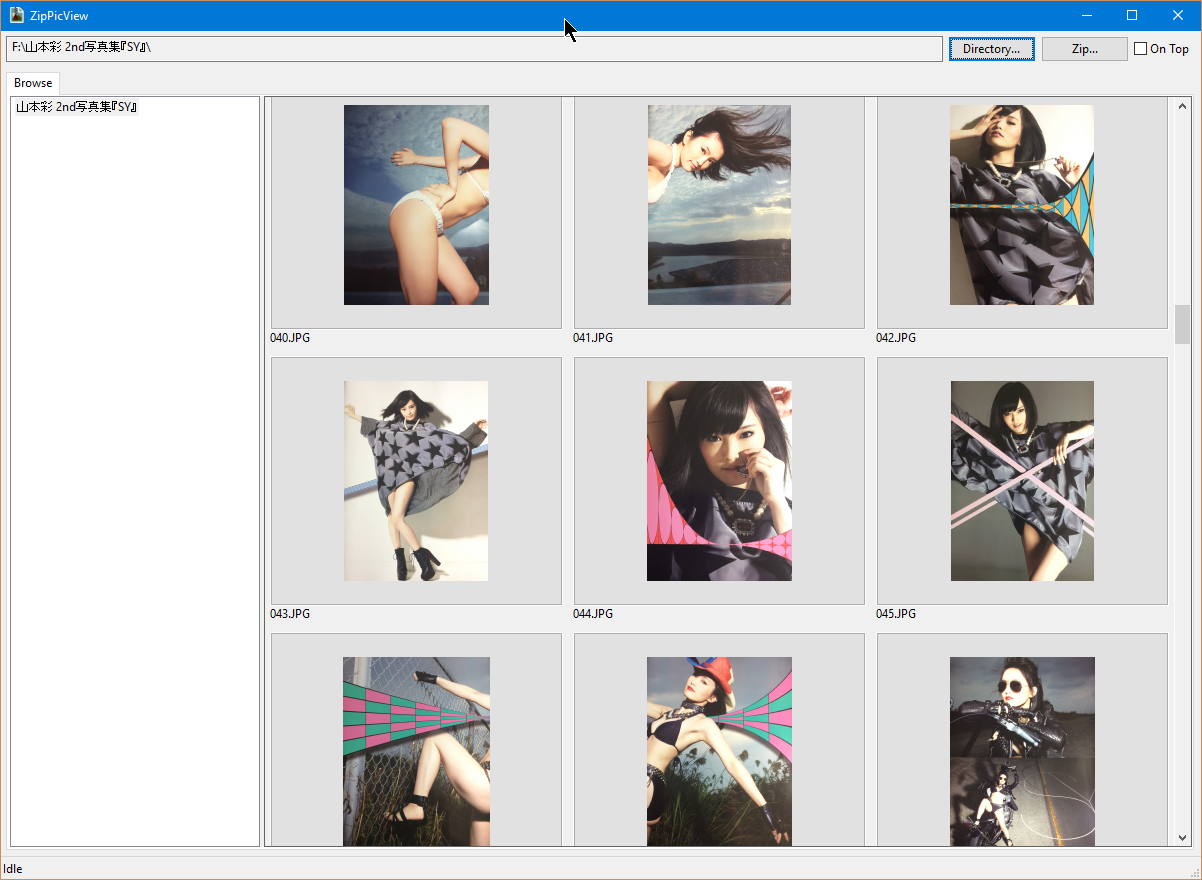
Task: Click the Idle status bar text
Action: pos(13,869)
